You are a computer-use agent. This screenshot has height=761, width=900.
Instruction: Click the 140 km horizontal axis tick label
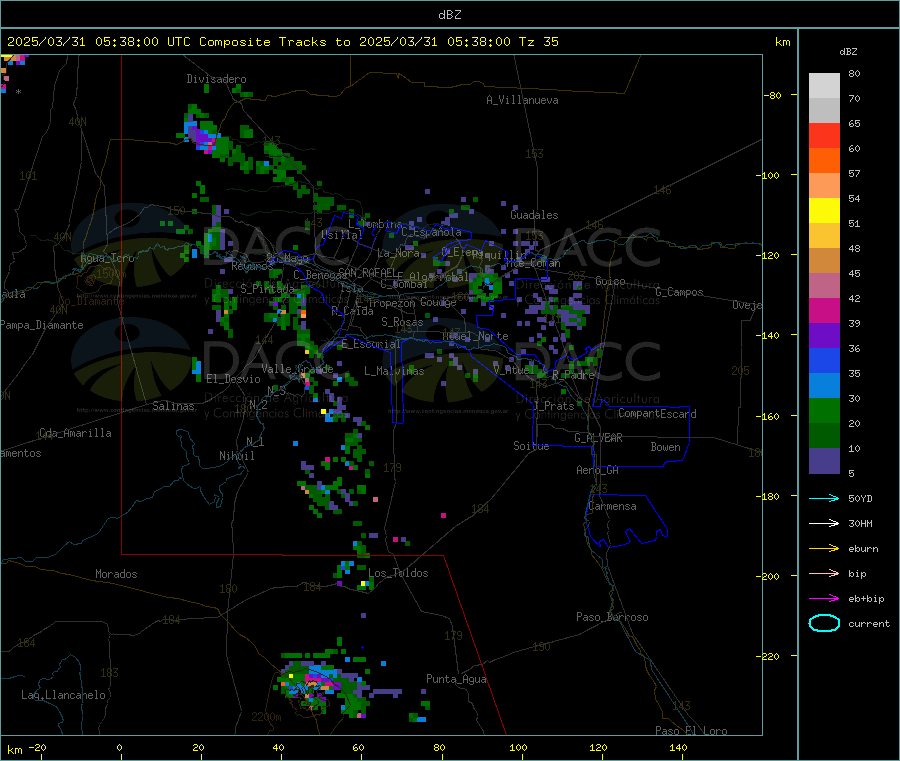678,747
